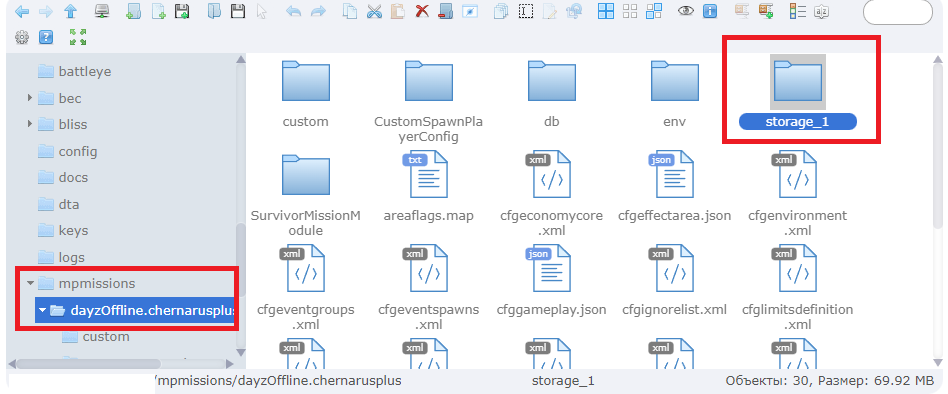
Task: Enter fullscreen with the green arrows icon
Action: pyautogui.click(x=77, y=37)
